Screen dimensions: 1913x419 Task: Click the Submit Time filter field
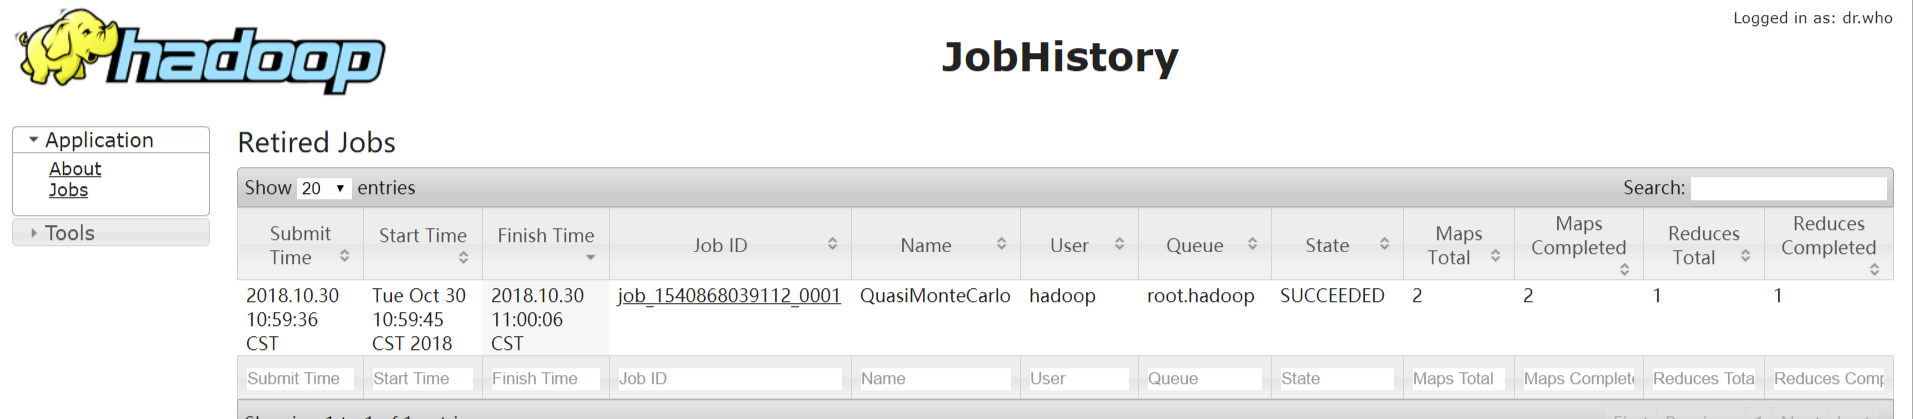pos(299,379)
